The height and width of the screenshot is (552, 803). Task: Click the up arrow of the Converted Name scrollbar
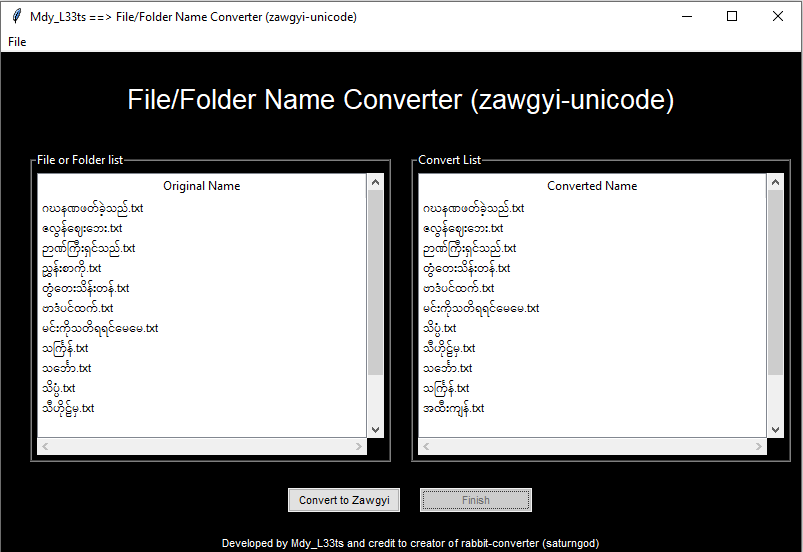tap(775, 182)
